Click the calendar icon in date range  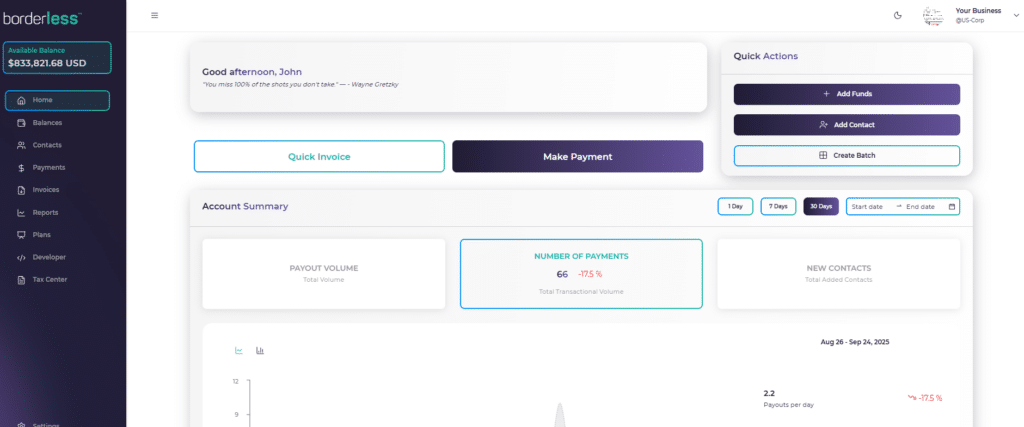pos(952,207)
